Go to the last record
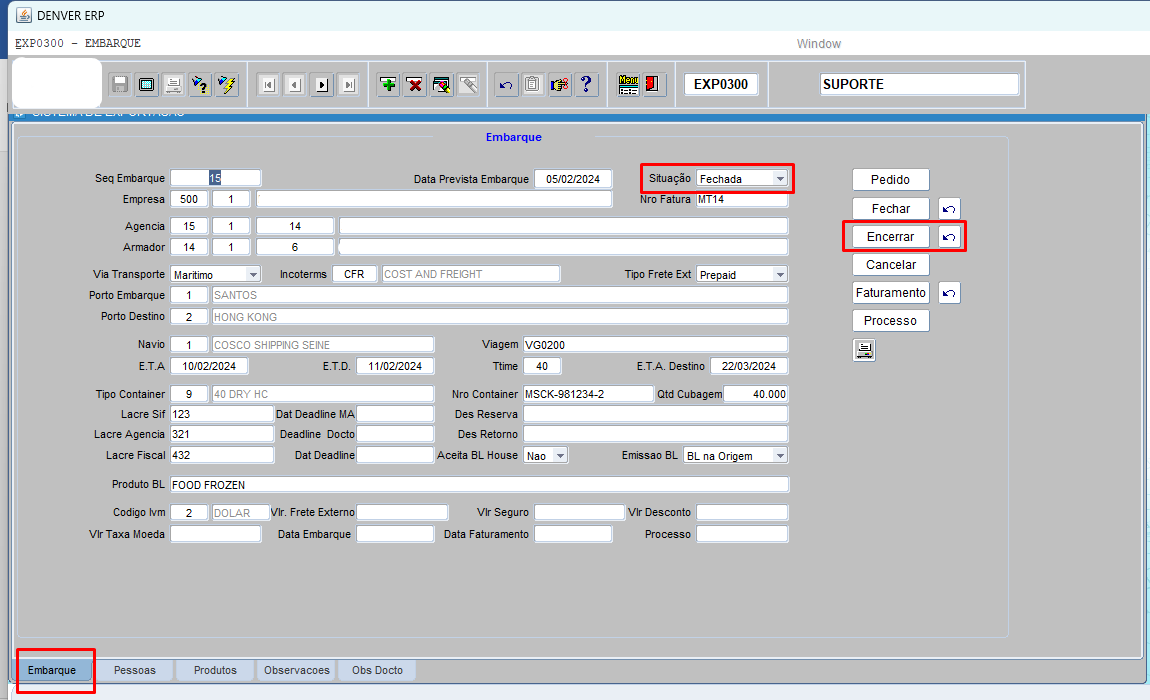Viewport: 1150px width, 700px height. 349,85
